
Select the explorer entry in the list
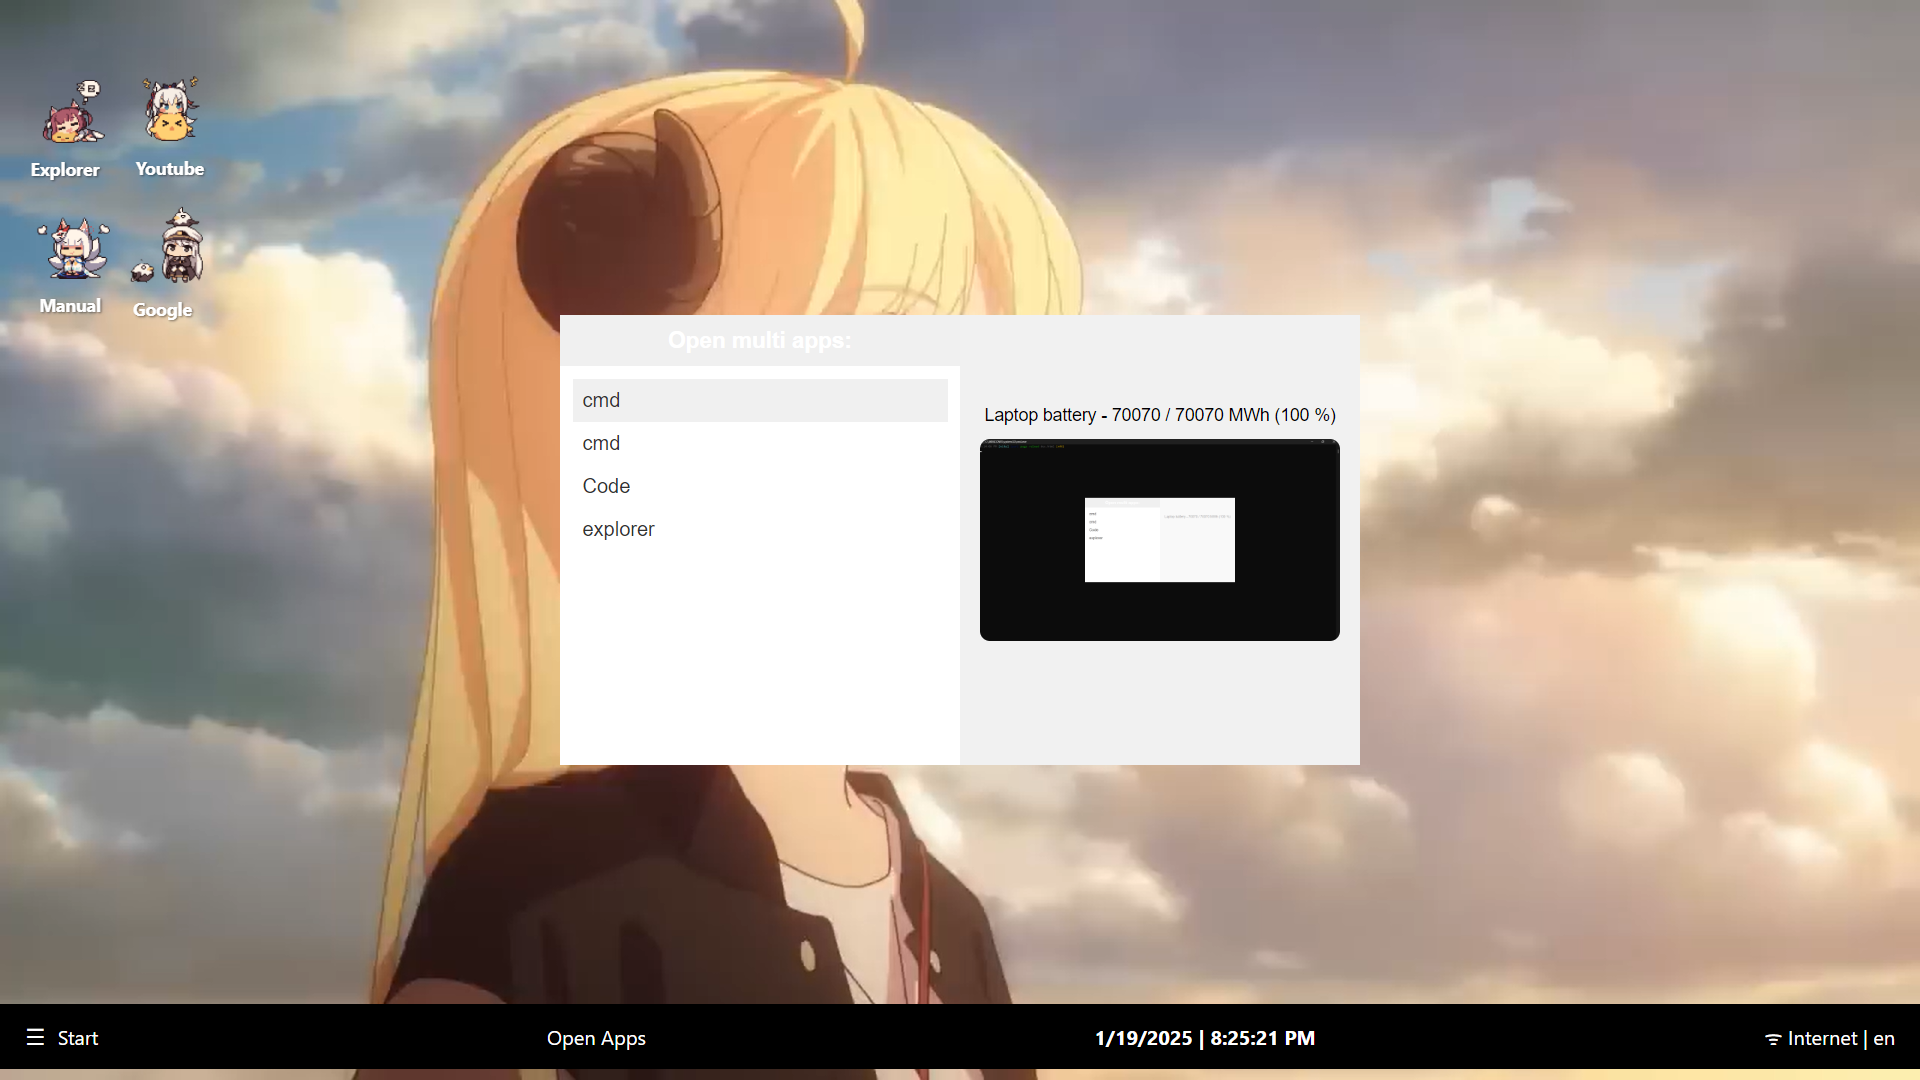click(x=760, y=529)
